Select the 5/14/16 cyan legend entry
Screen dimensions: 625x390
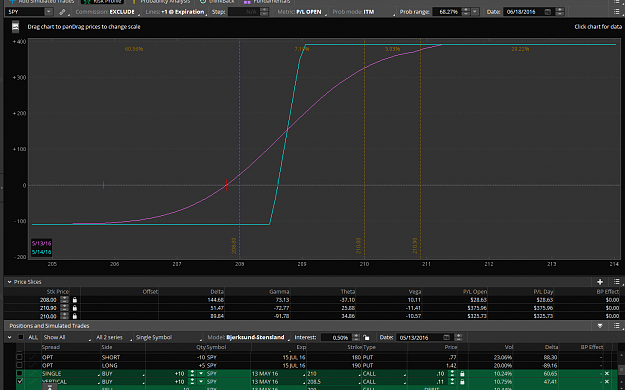(41, 252)
